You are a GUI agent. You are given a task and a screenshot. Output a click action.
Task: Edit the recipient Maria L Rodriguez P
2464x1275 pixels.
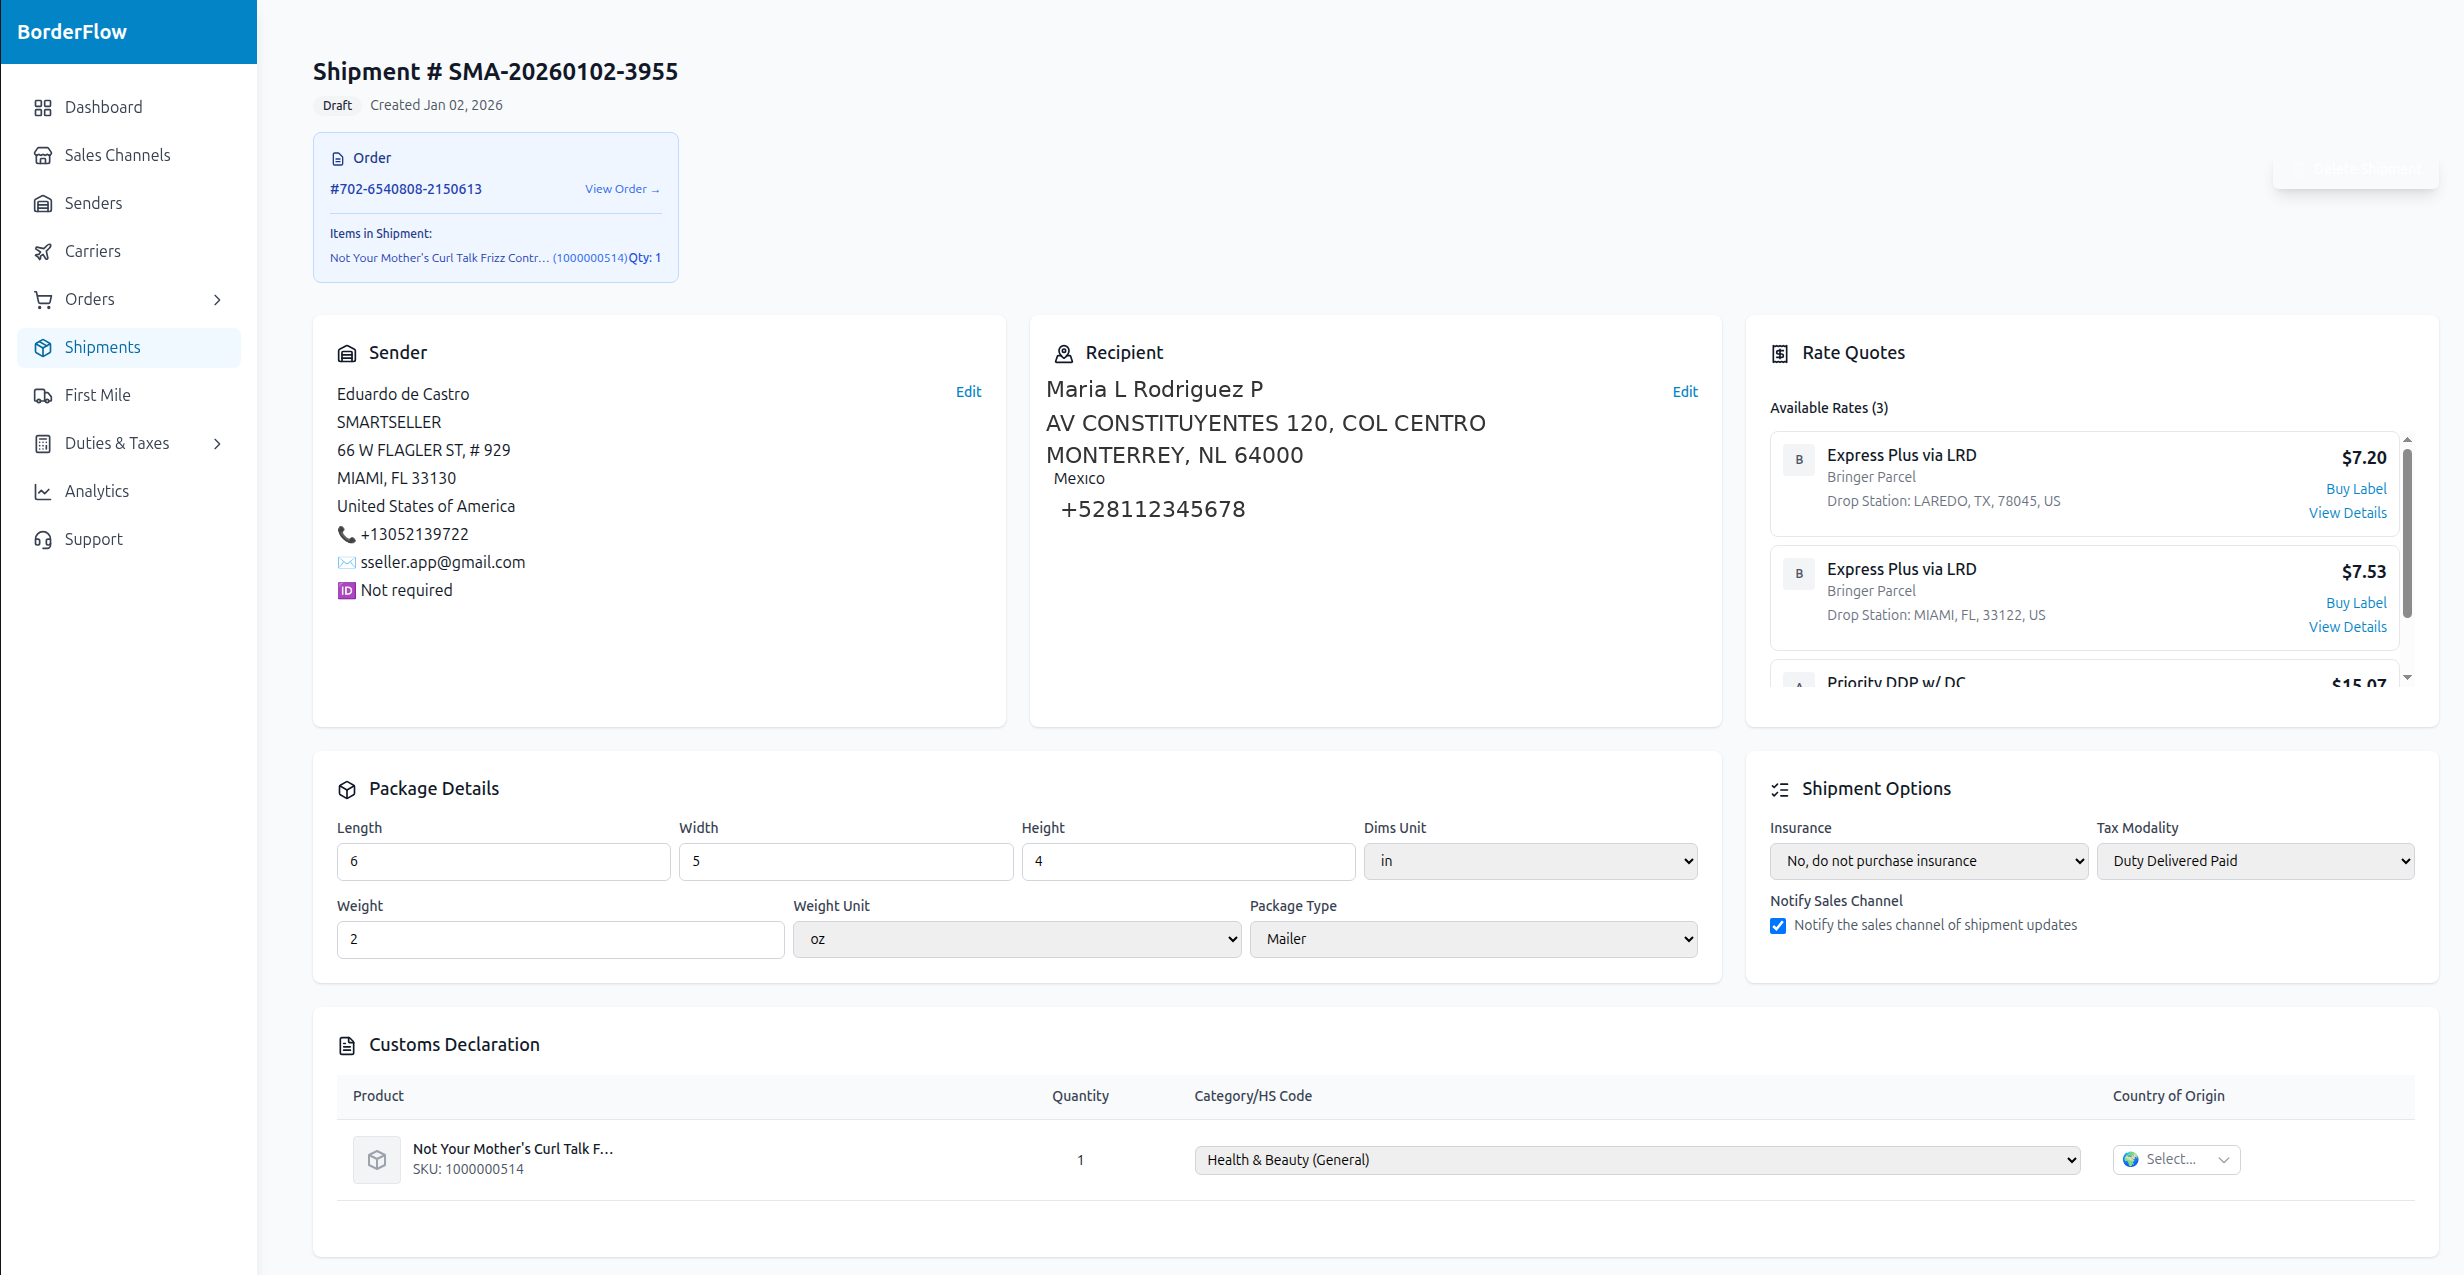1684,391
